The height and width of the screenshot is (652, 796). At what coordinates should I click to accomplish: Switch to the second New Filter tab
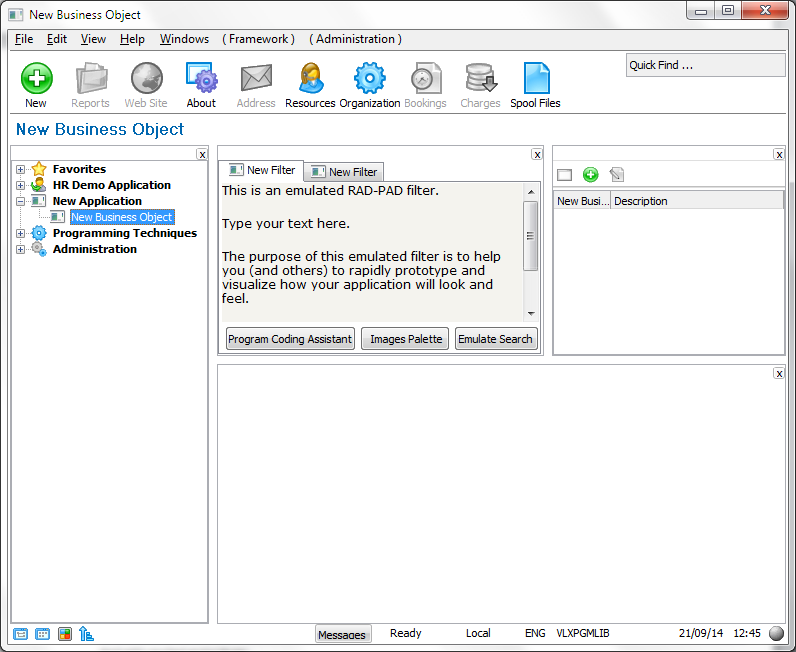(x=344, y=172)
